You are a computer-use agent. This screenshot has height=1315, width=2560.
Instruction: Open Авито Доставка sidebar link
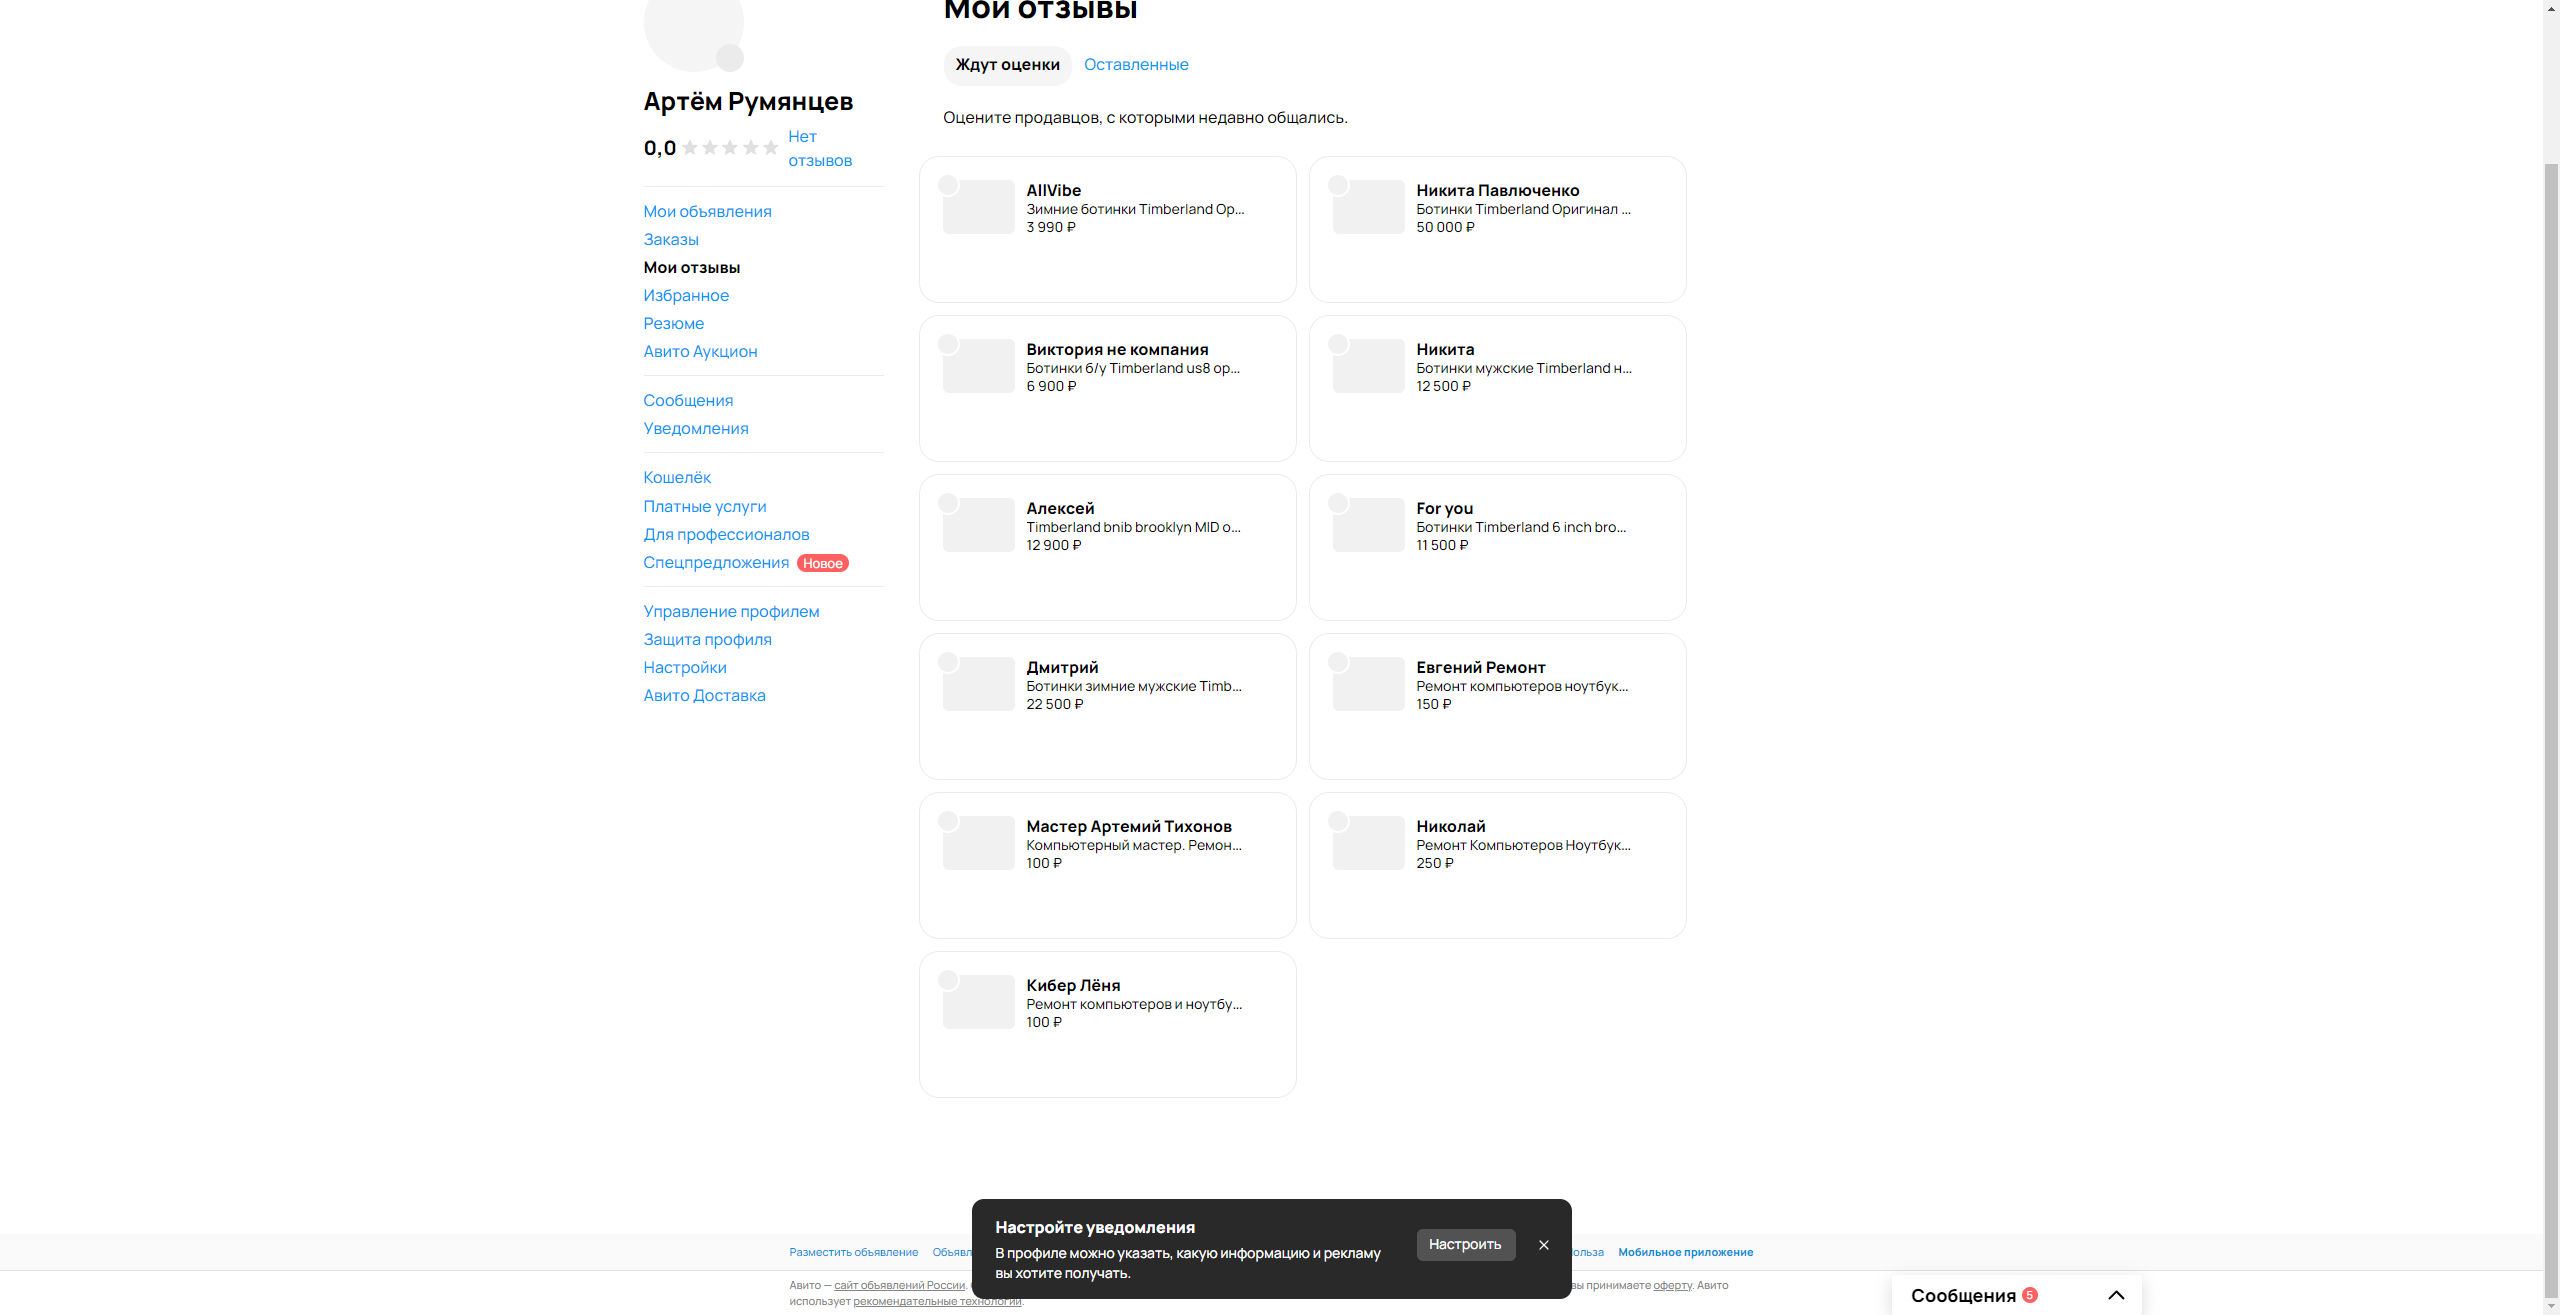pos(704,696)
